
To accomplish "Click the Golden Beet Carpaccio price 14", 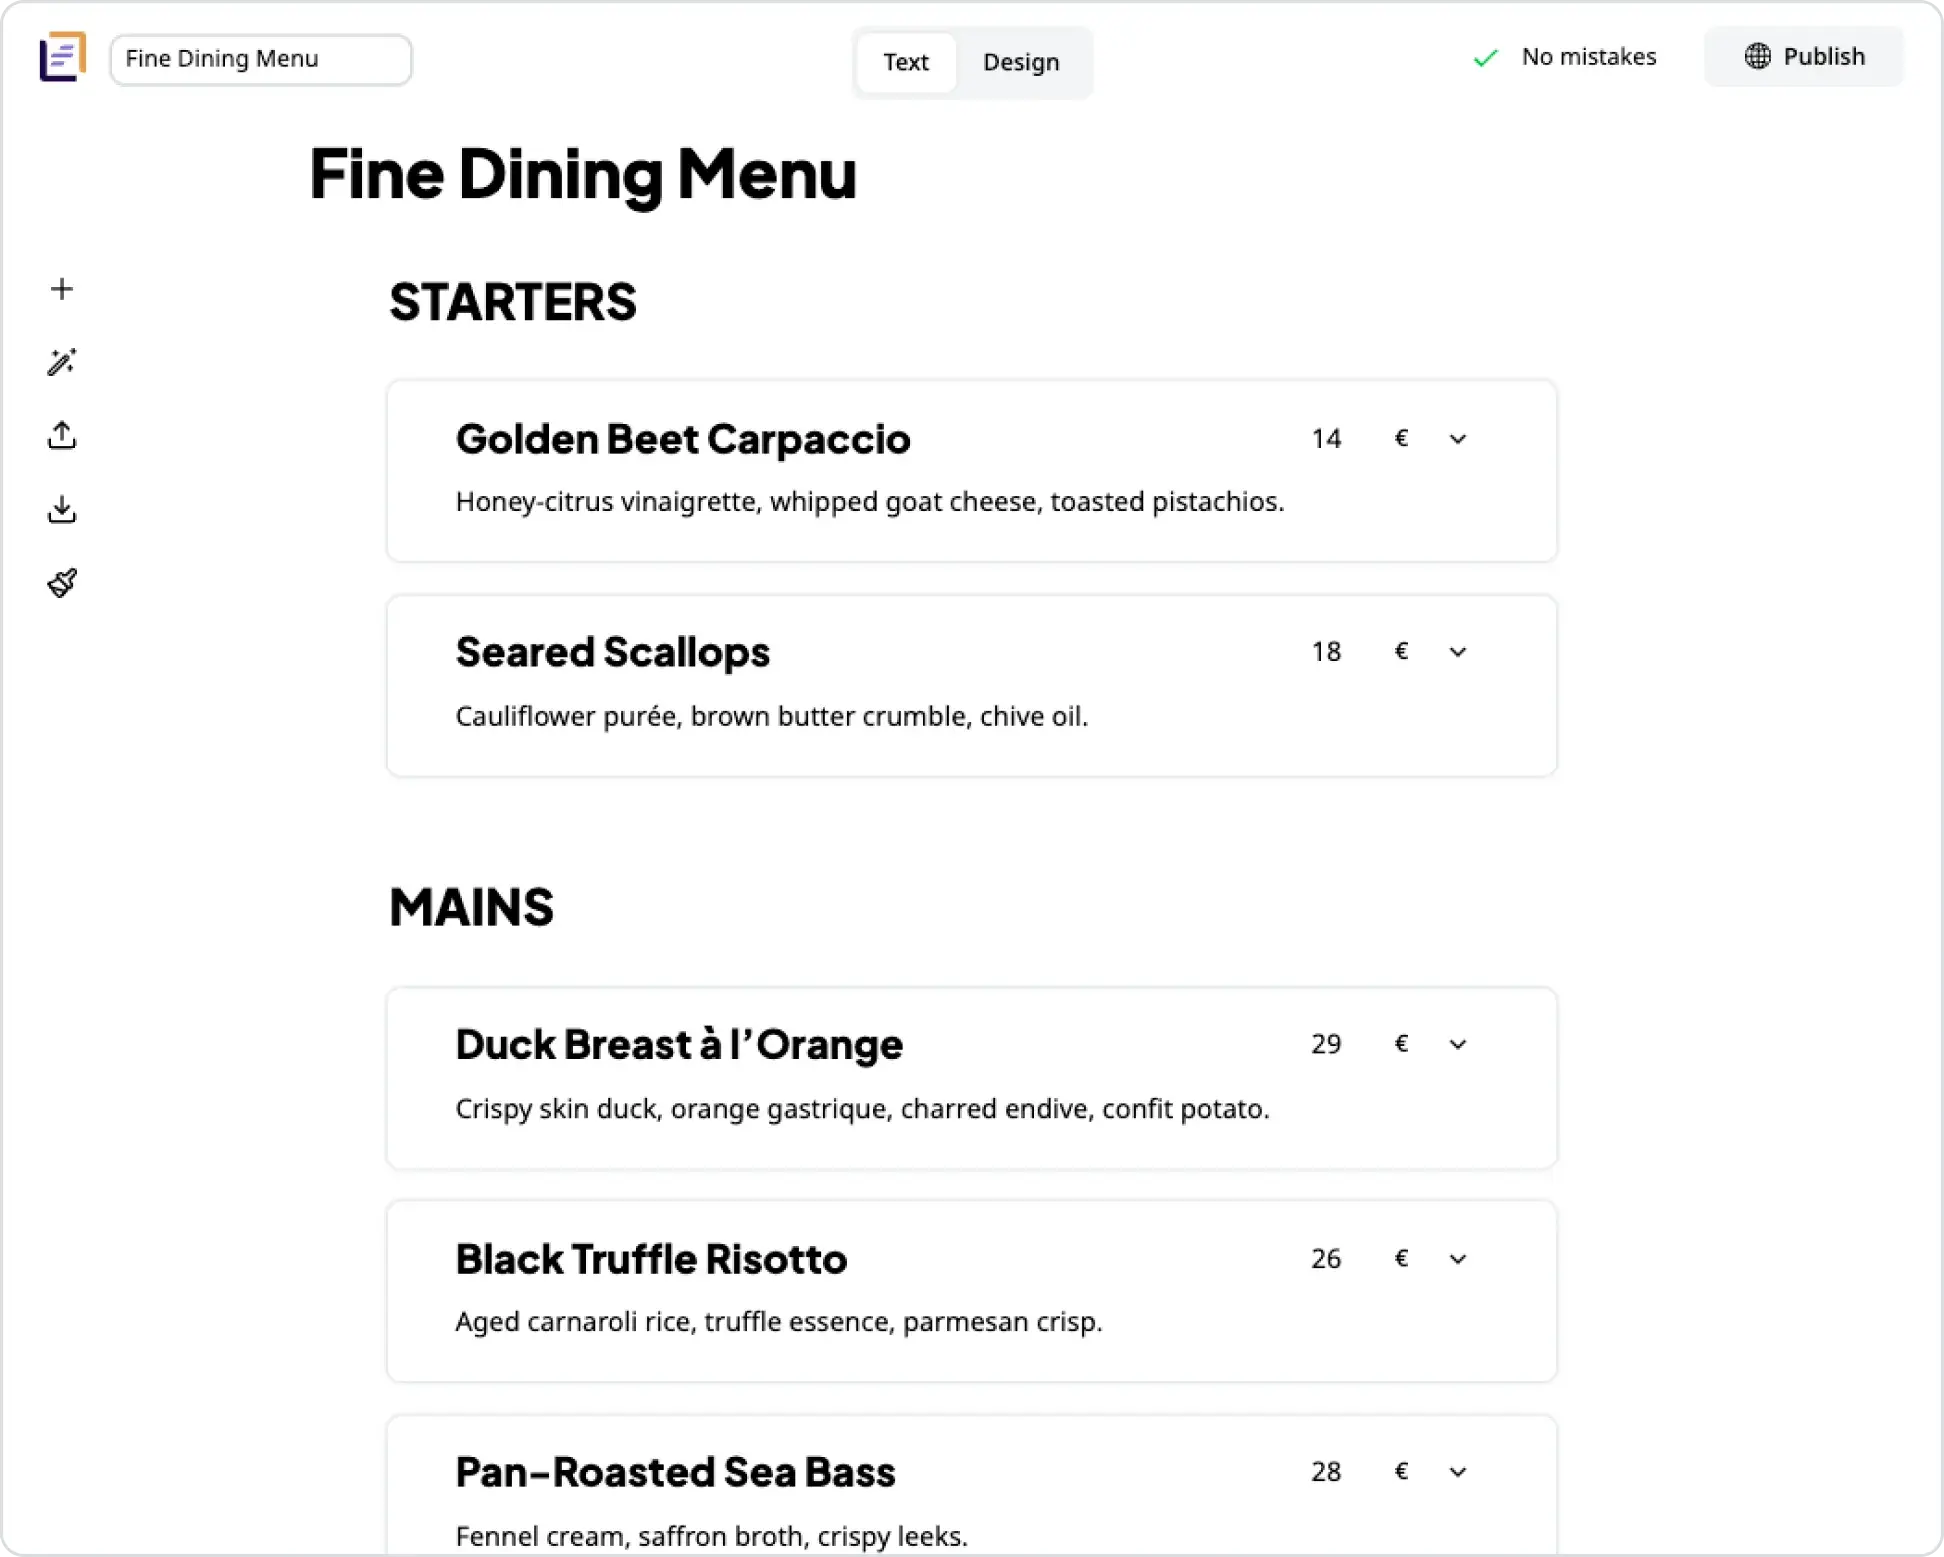I will (x=1326, y=439).
